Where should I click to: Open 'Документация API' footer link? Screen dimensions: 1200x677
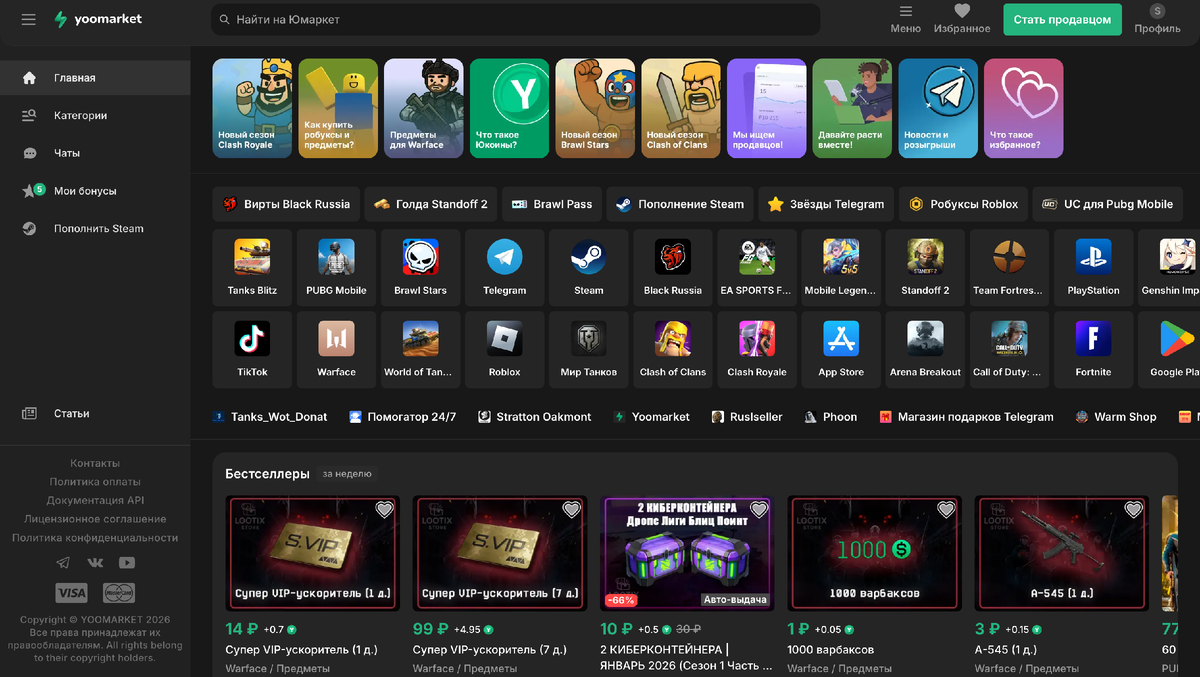pos(95,500)
